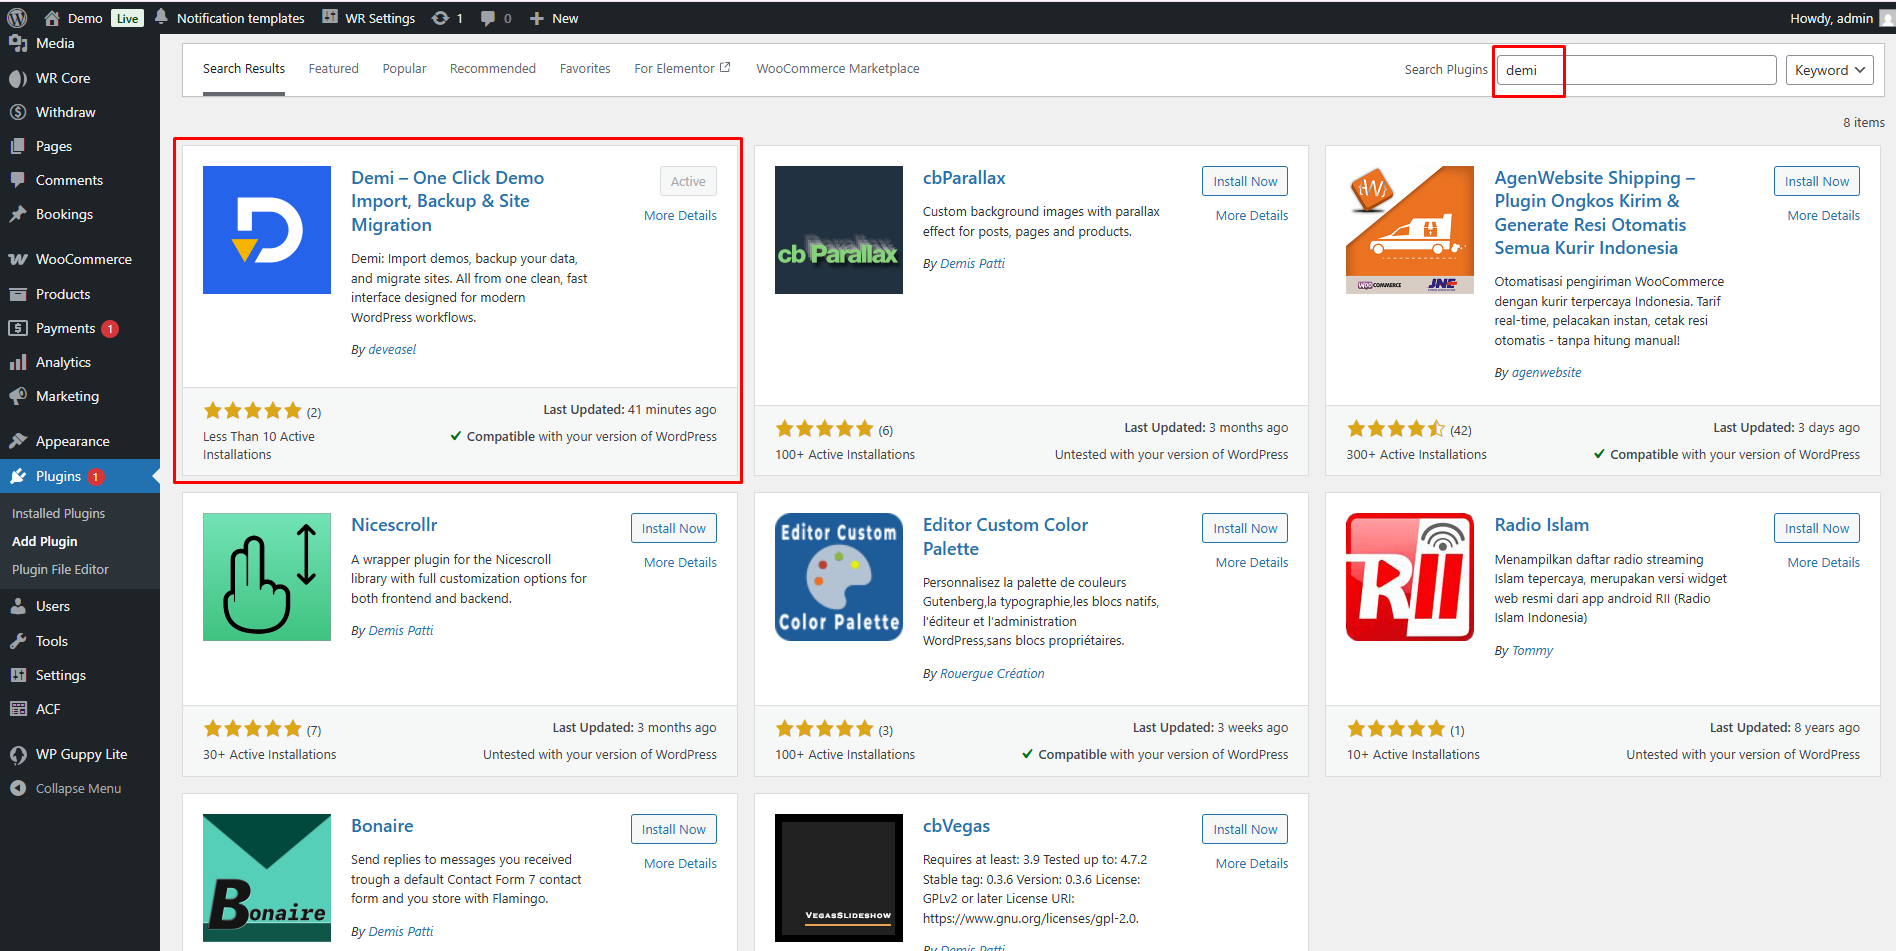This screenshot has width=1896, height=951.
Task: Click the WooCommerce sidebar menu icon
Action: [18, 259]
